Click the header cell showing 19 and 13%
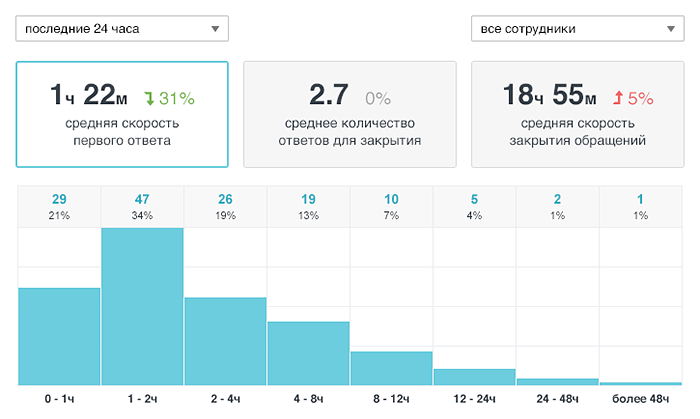The width and height of the screenshot is (700, 419). pos(308,207)
